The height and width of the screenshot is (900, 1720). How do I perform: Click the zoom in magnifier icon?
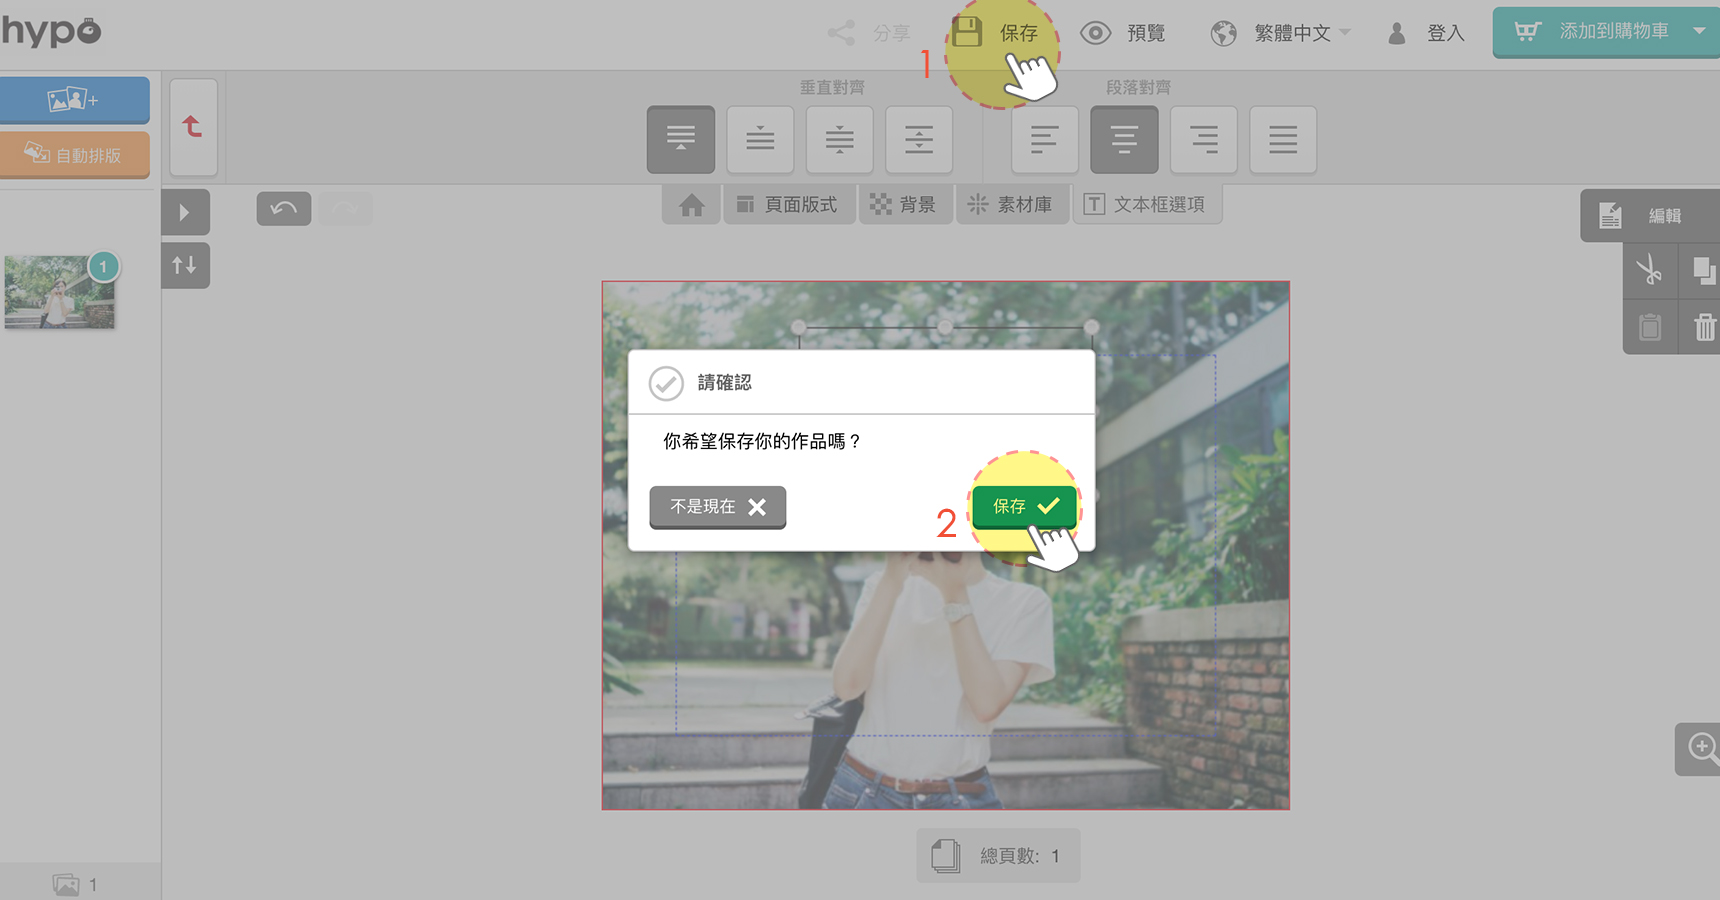(1701, 748)
